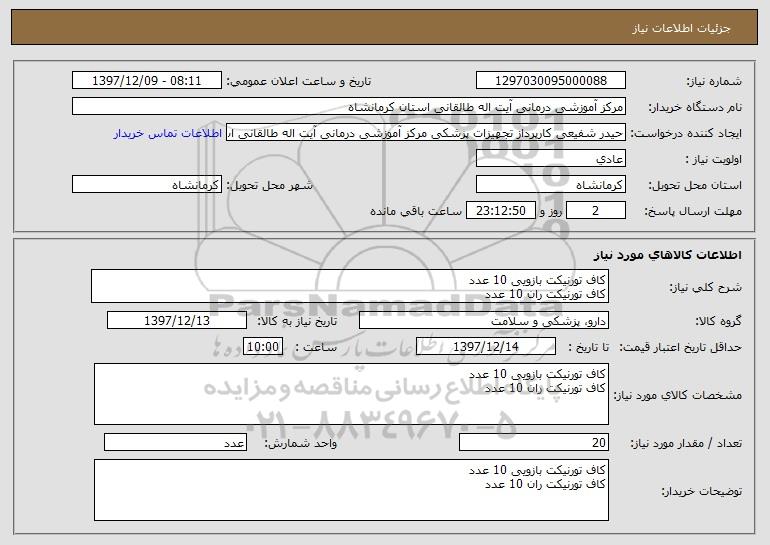770x545 pixels.
Task: Click the شرح کلی نیاز label
Action: pos(706,287)
